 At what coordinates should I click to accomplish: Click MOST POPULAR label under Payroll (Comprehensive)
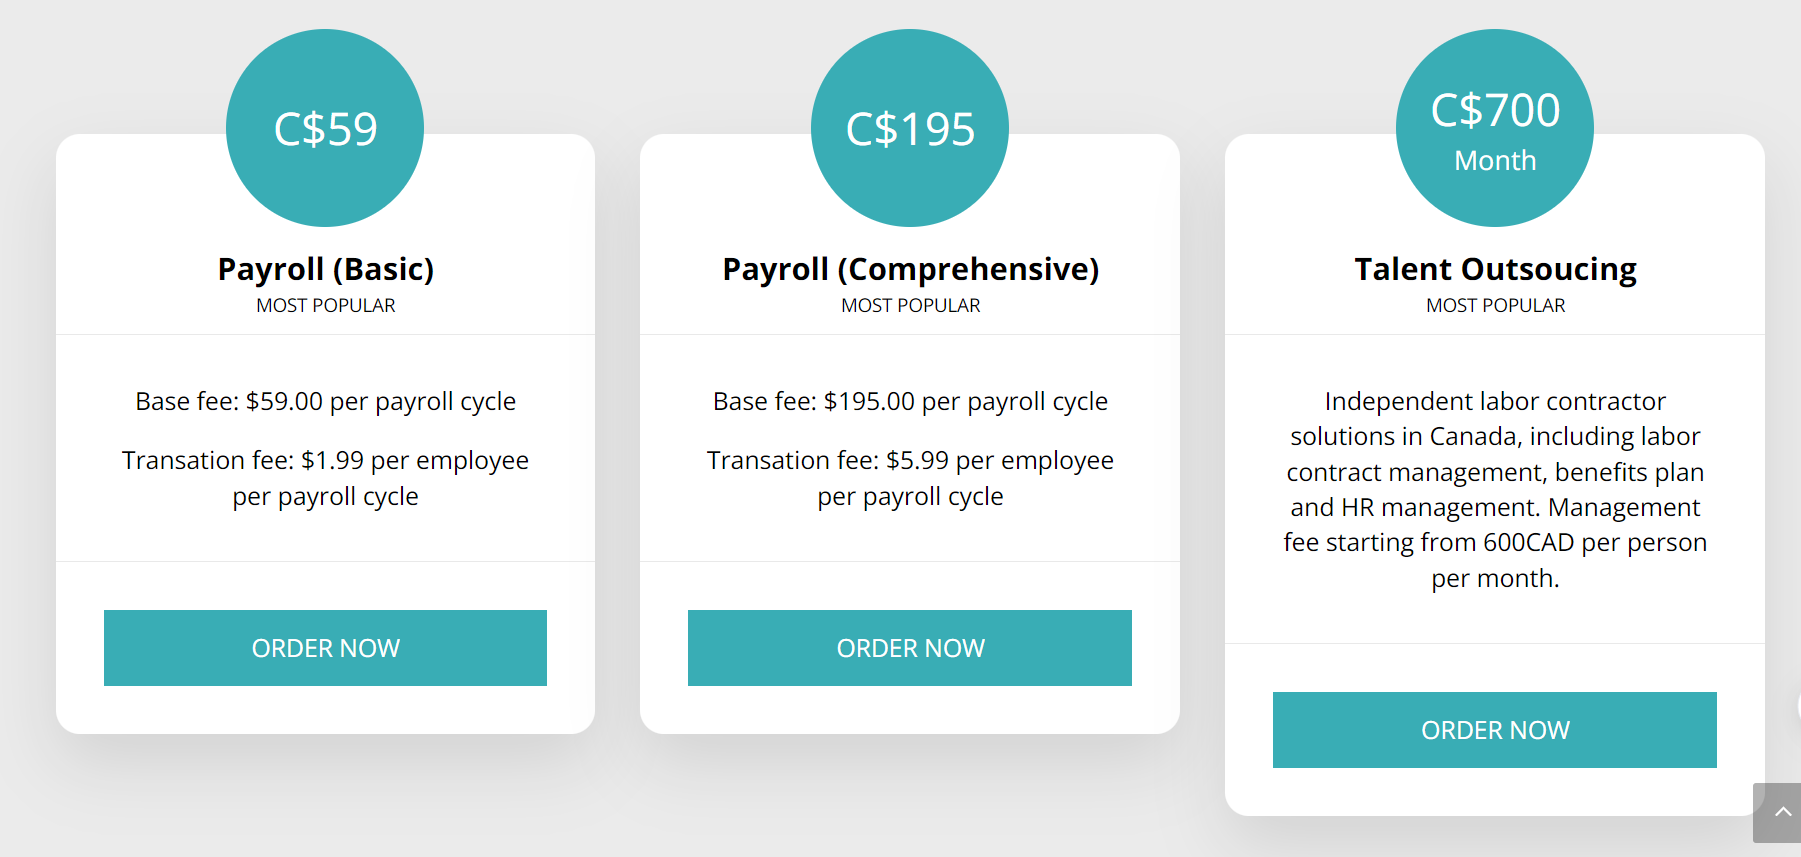pos(910,306)
